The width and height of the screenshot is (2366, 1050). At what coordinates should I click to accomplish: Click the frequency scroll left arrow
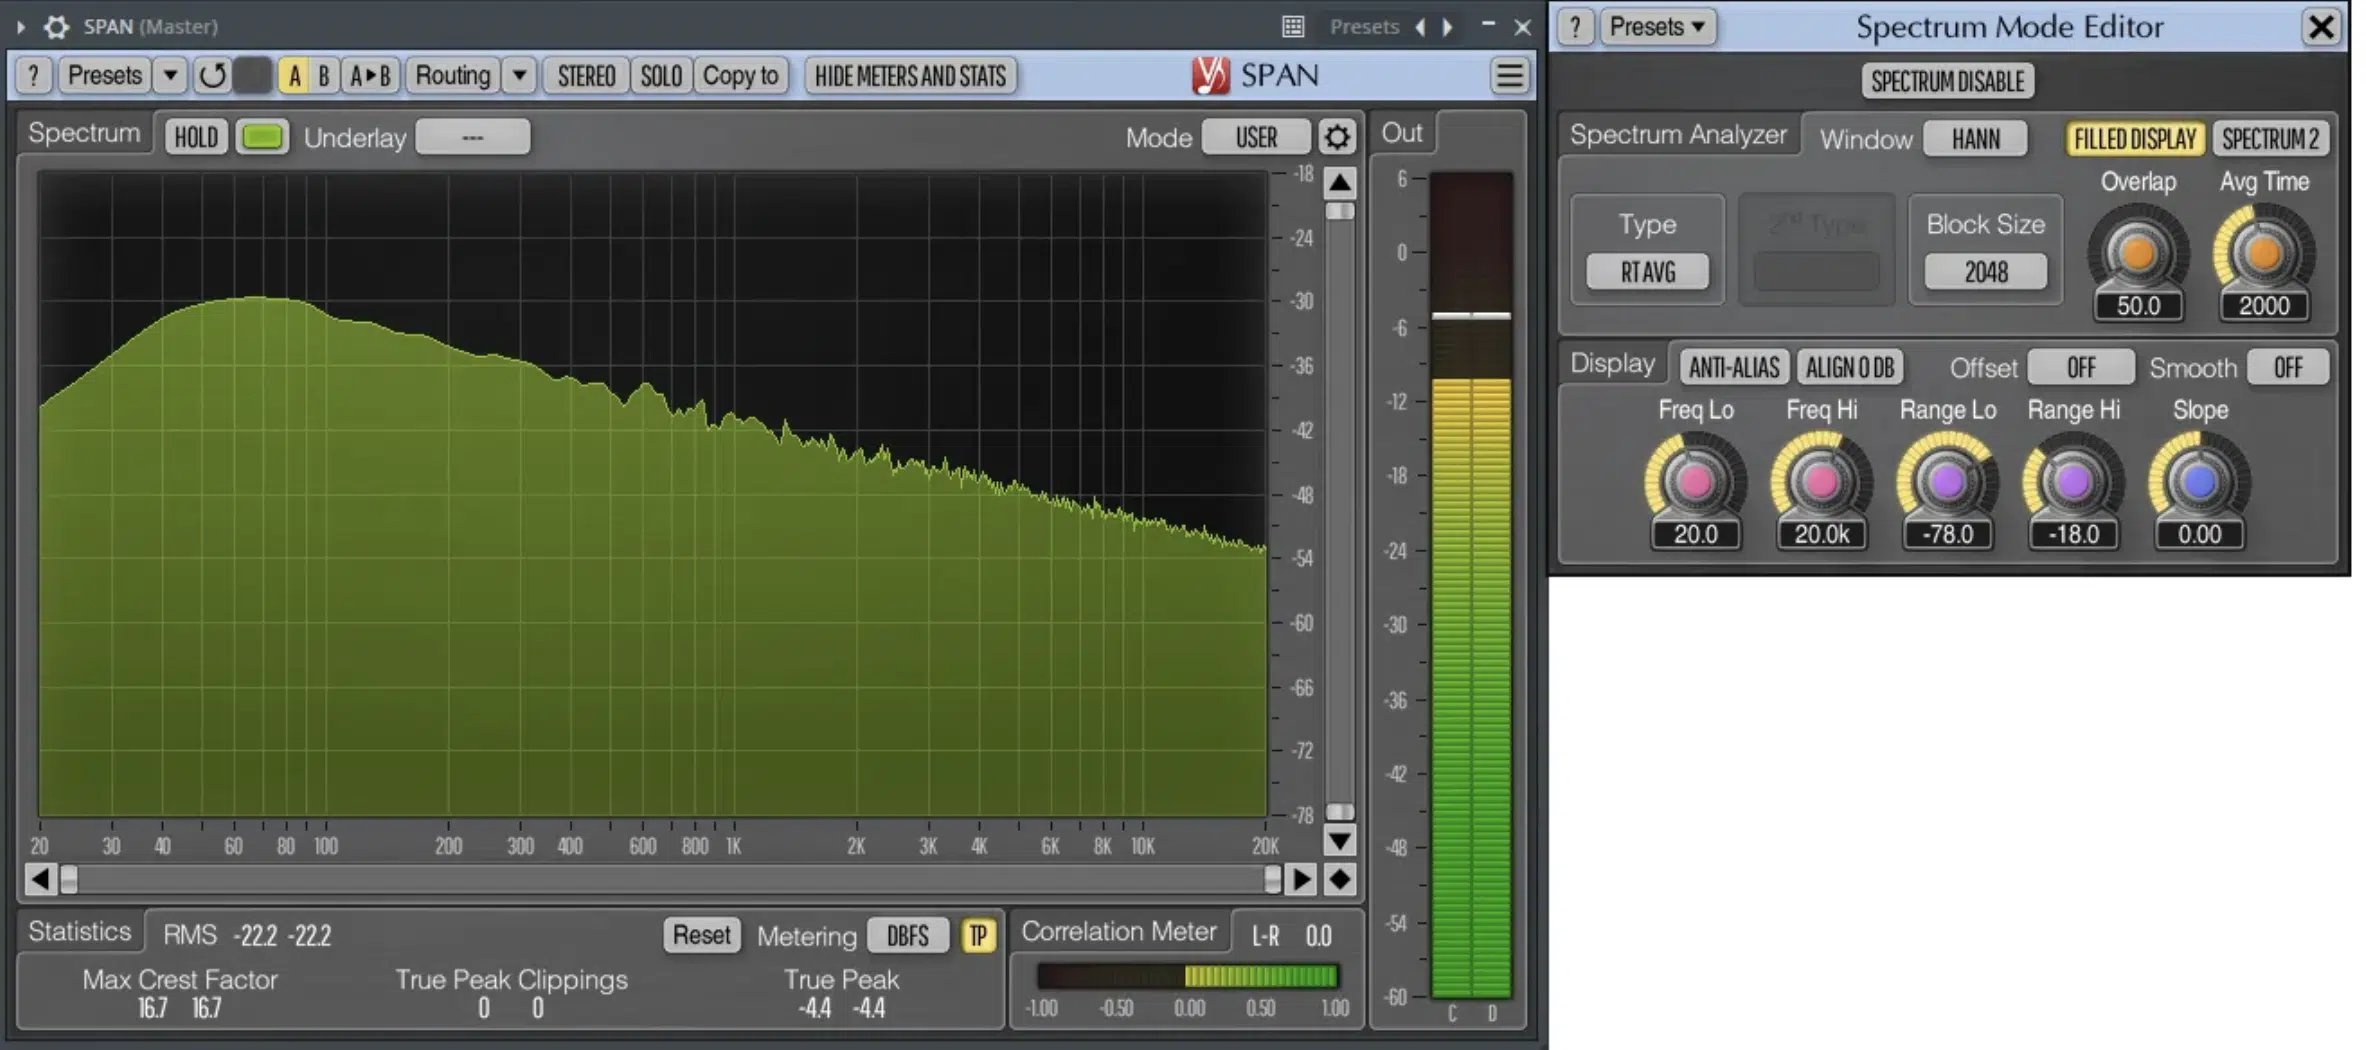click(39, 879)
